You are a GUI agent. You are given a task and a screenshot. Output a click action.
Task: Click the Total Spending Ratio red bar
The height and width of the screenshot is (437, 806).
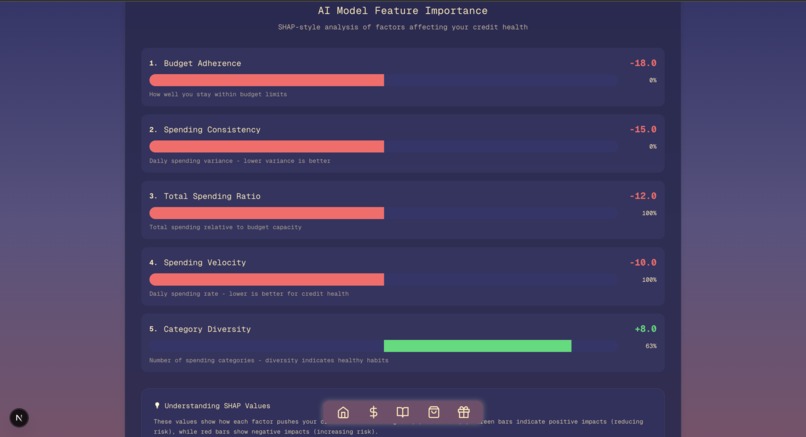click(x=266, y=213)
